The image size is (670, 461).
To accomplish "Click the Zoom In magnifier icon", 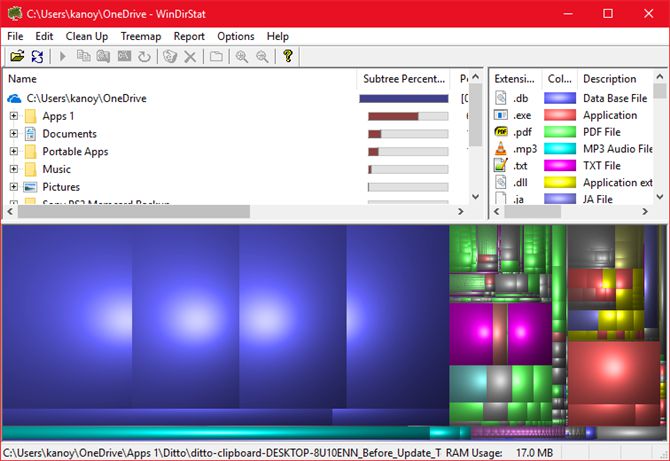I will 242,57.
